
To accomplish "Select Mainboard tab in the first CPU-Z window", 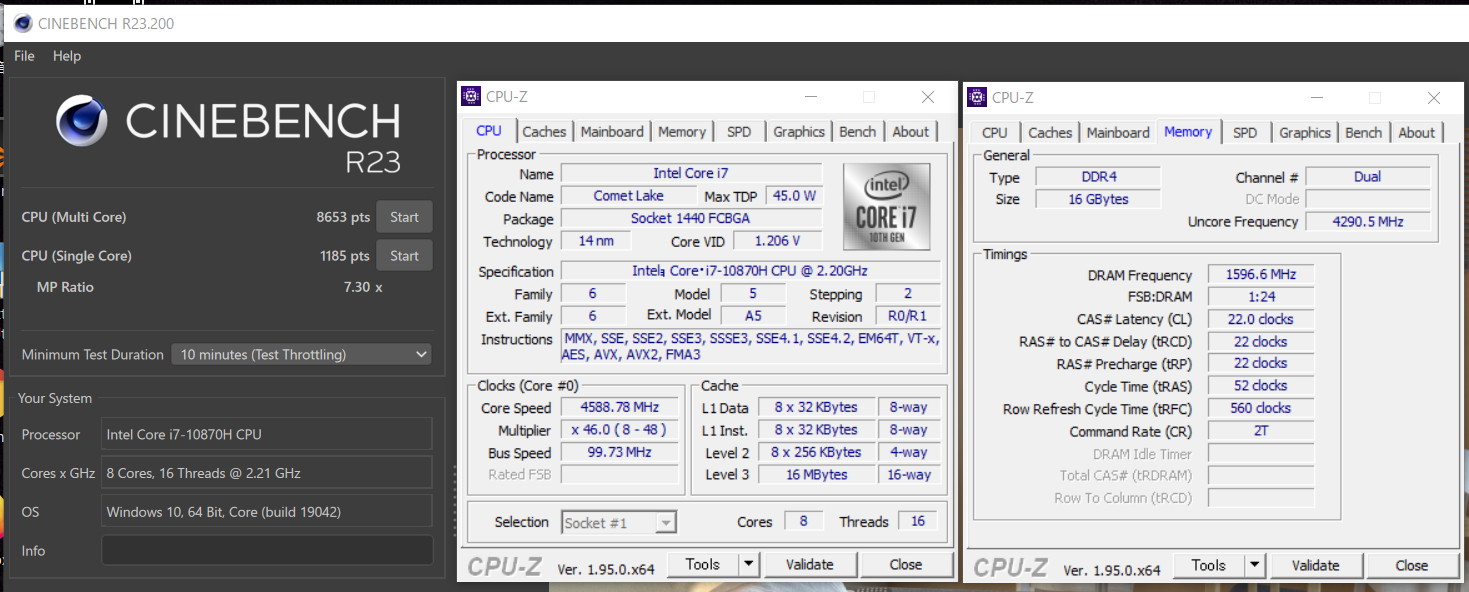I will pos(612,132).
